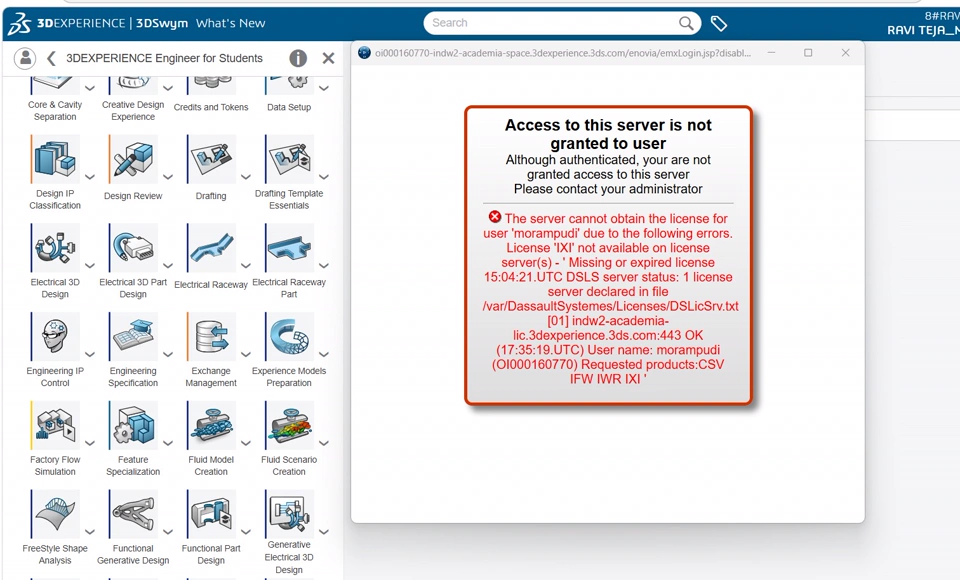This screenshot has width=960, height=580.
Task: Open Feature Specialization app
Action: coord(133,426)
